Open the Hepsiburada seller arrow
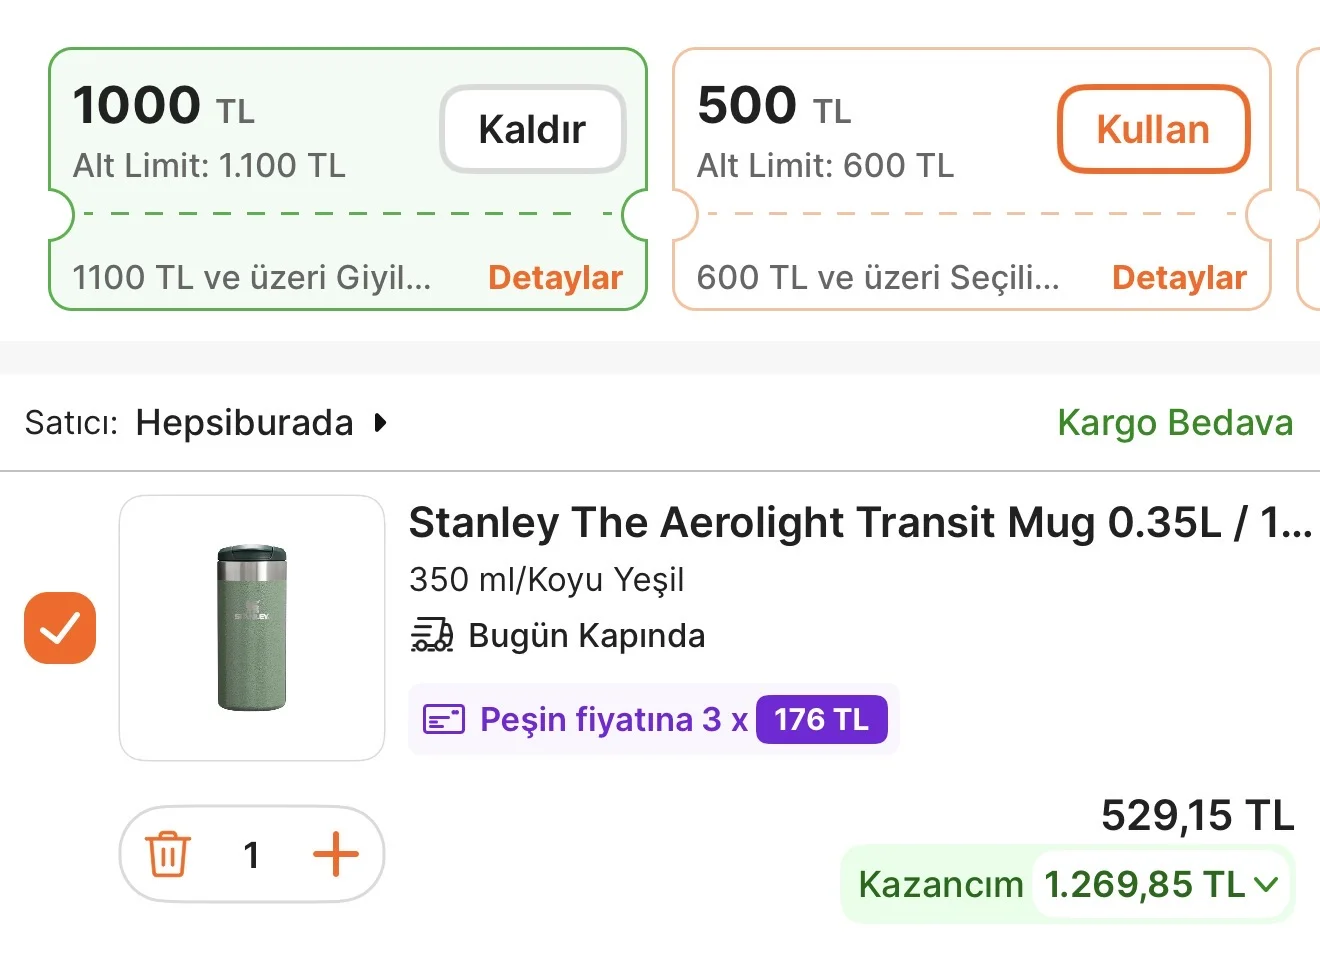Viewport: 1320px width, 968px height. pyautogui.click(x=380, y=423)
